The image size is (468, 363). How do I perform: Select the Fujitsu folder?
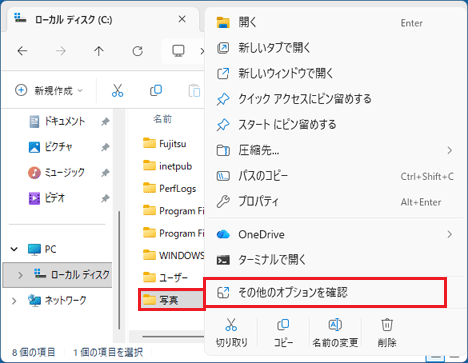click(x=165, y=144)
